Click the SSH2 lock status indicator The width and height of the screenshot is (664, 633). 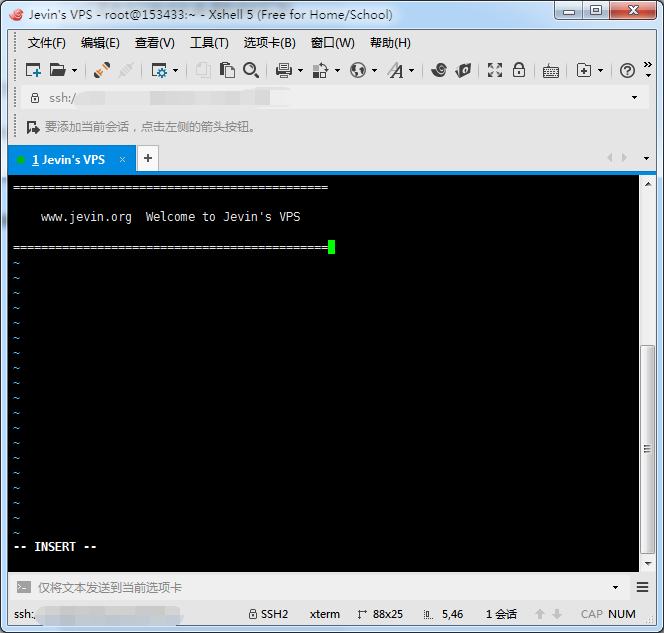tap(268, 614)
